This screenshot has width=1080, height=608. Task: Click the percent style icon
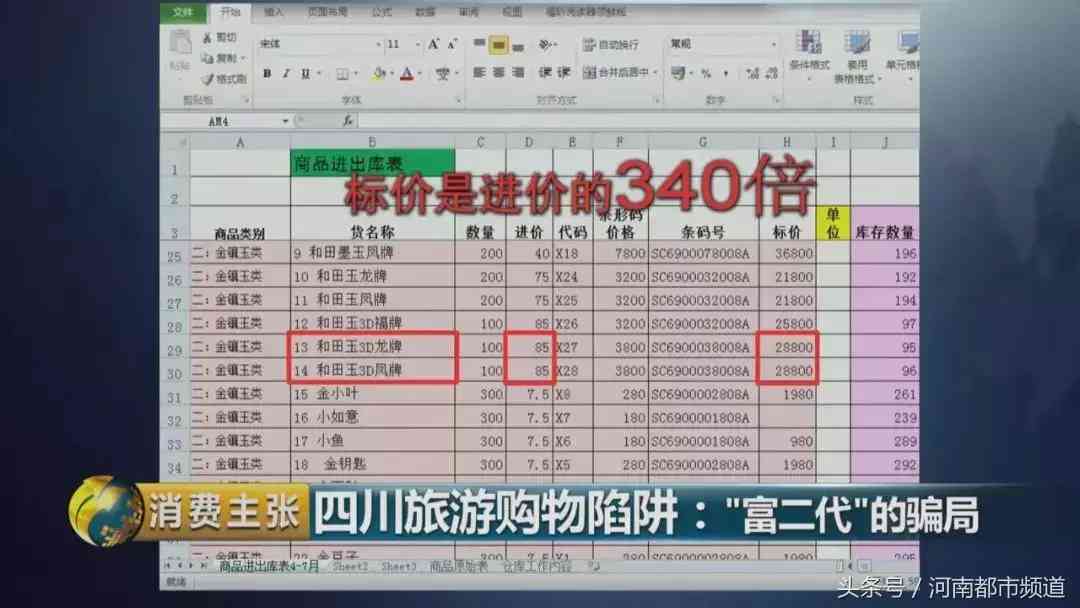click(706, 73)
